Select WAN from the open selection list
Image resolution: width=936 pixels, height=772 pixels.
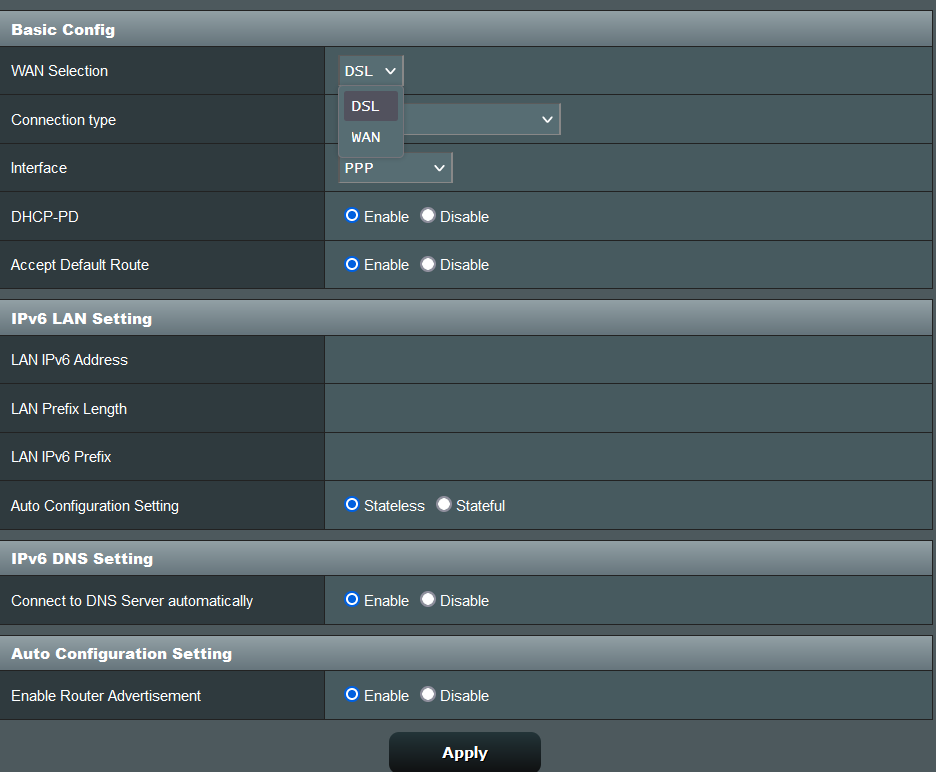tap(366, 137)
